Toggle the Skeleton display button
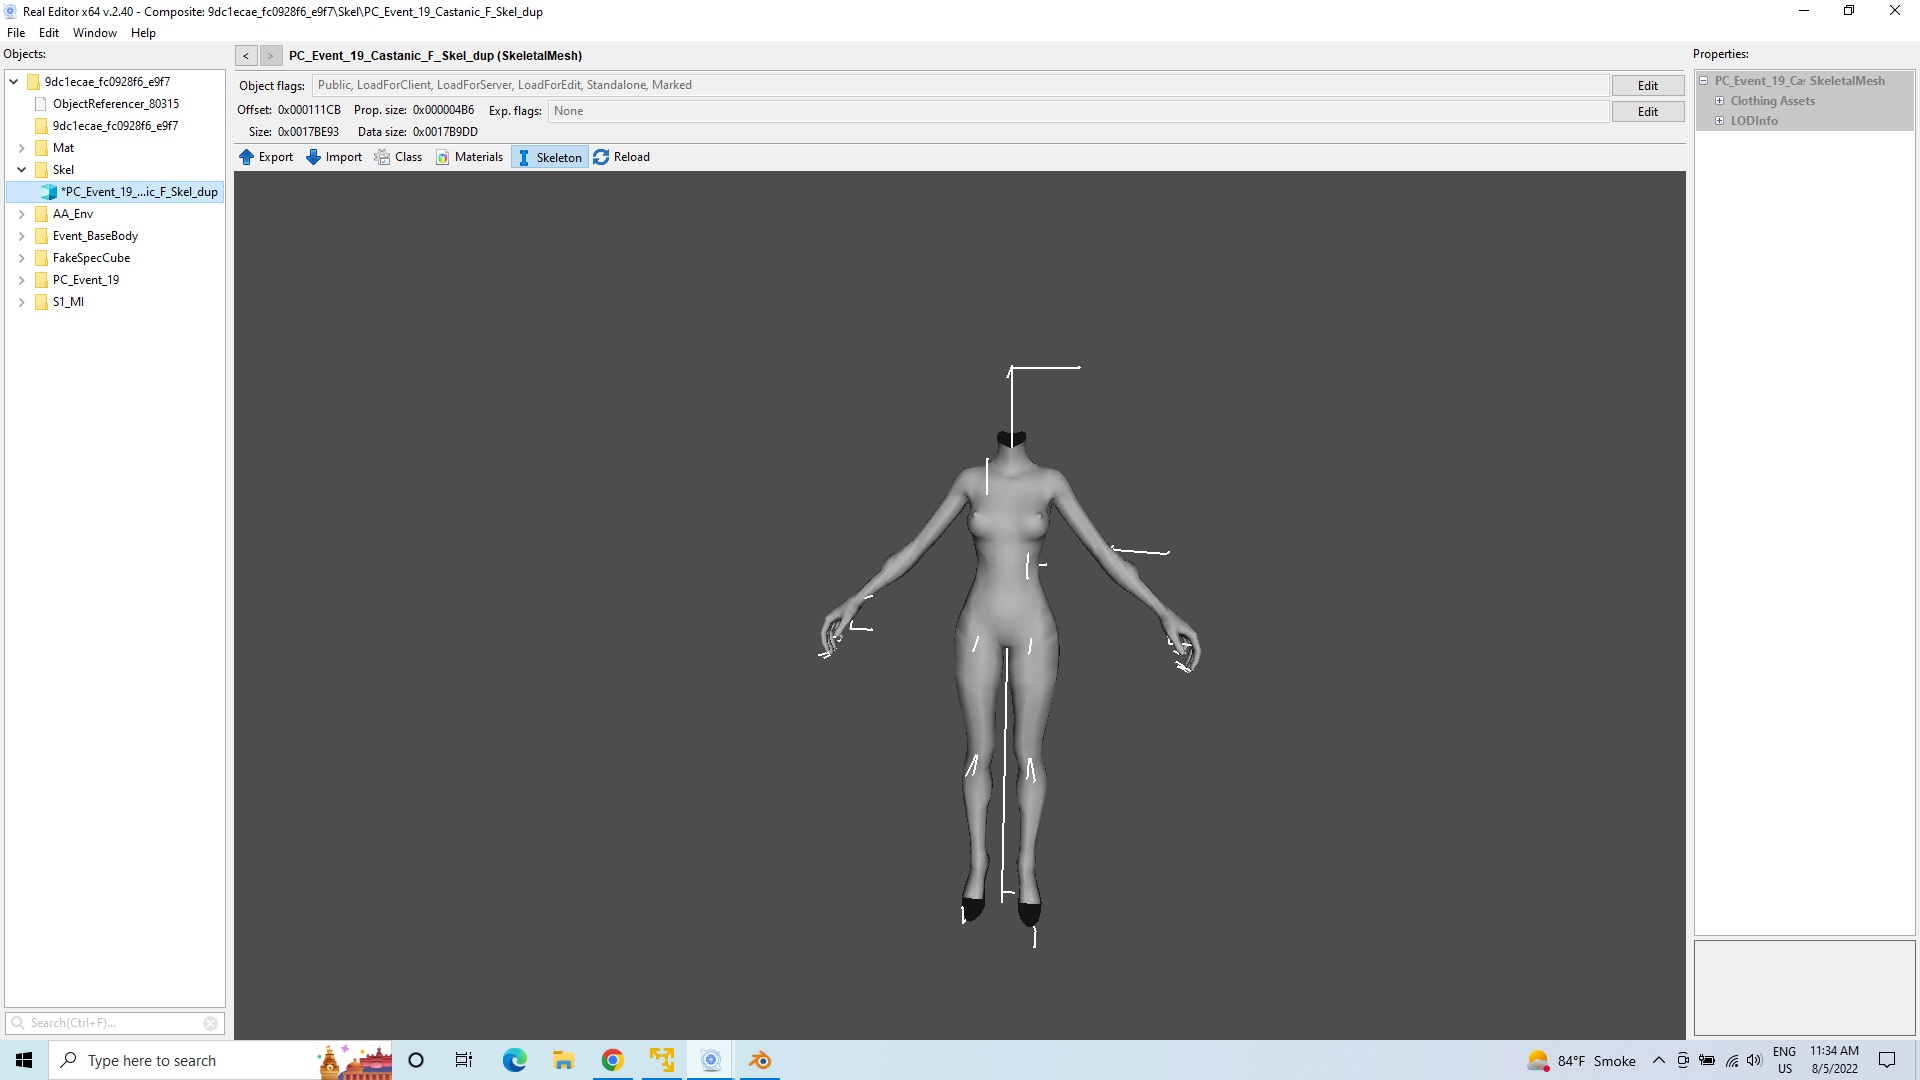This screenshot has height=1080, width=1920. pos(549,157)
